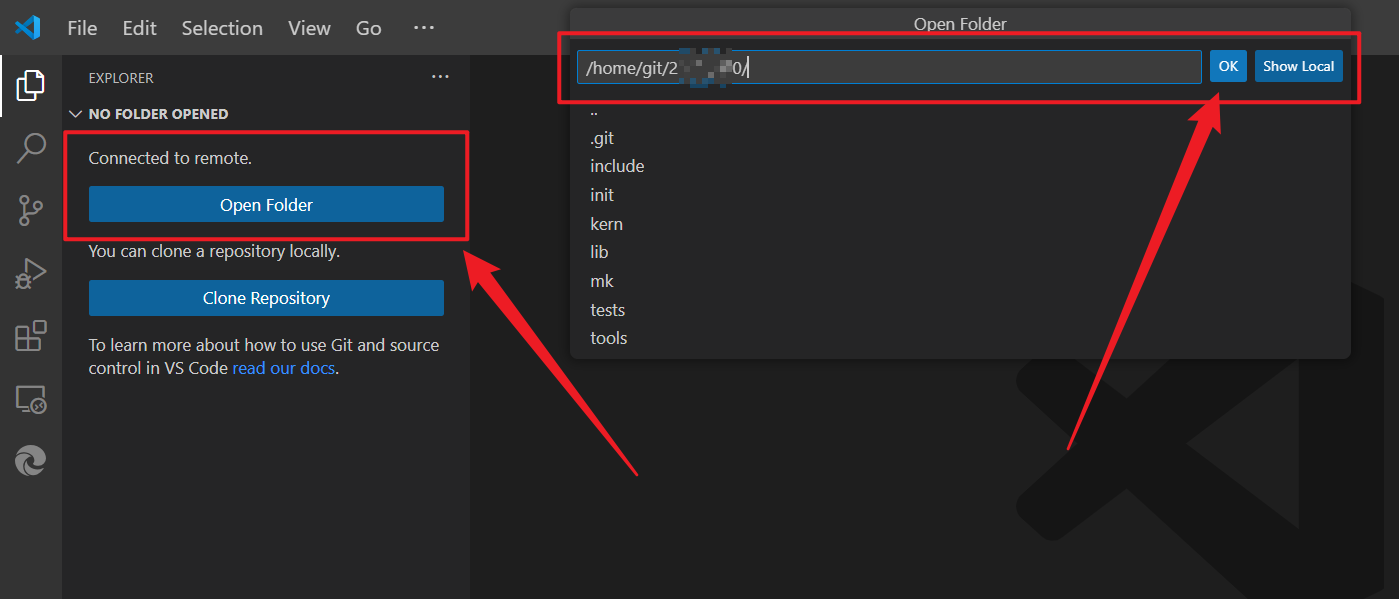Screen dimensions: 1399x599
Task: Click the Clone Repository button
Action: pyautogui.click(x=266, y=298)
